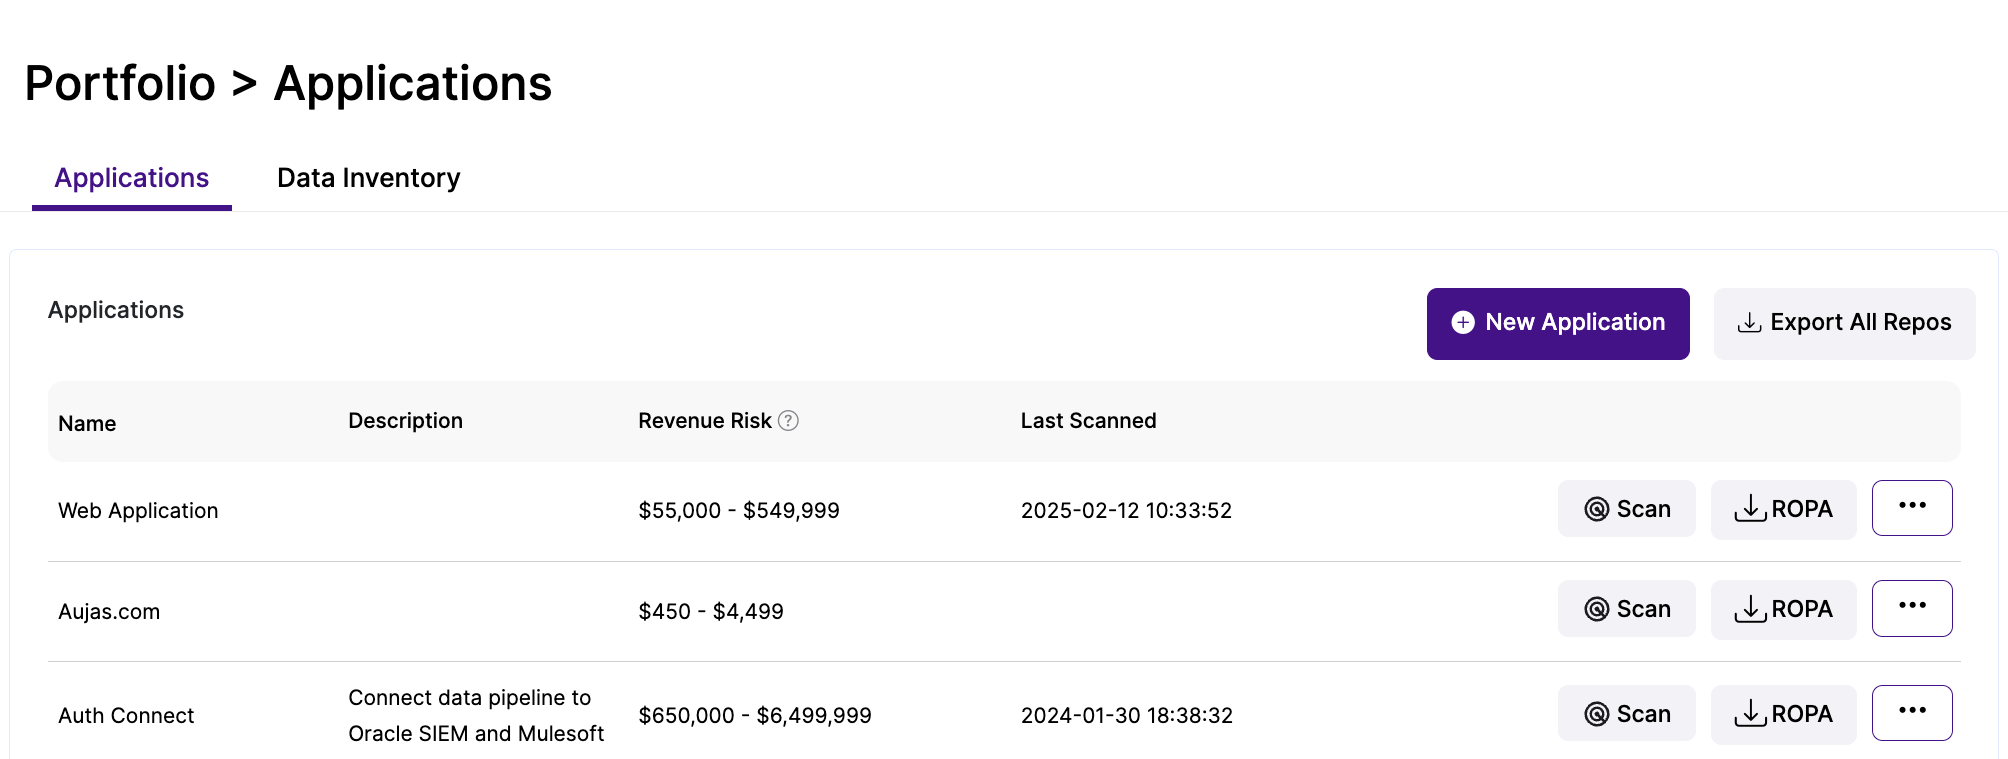
Task: Expand the more-options menu for Auth Connect
Action: 1912,713
